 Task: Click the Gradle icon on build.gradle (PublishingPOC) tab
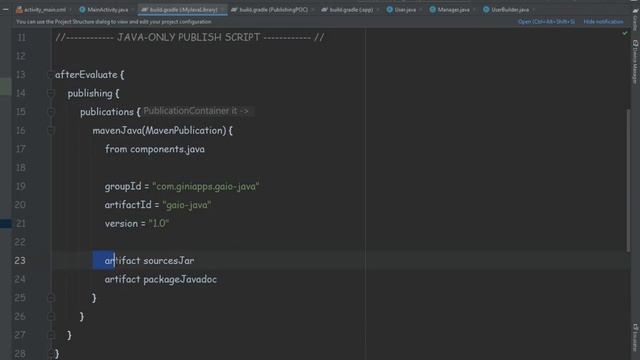(x=234, y=9)
